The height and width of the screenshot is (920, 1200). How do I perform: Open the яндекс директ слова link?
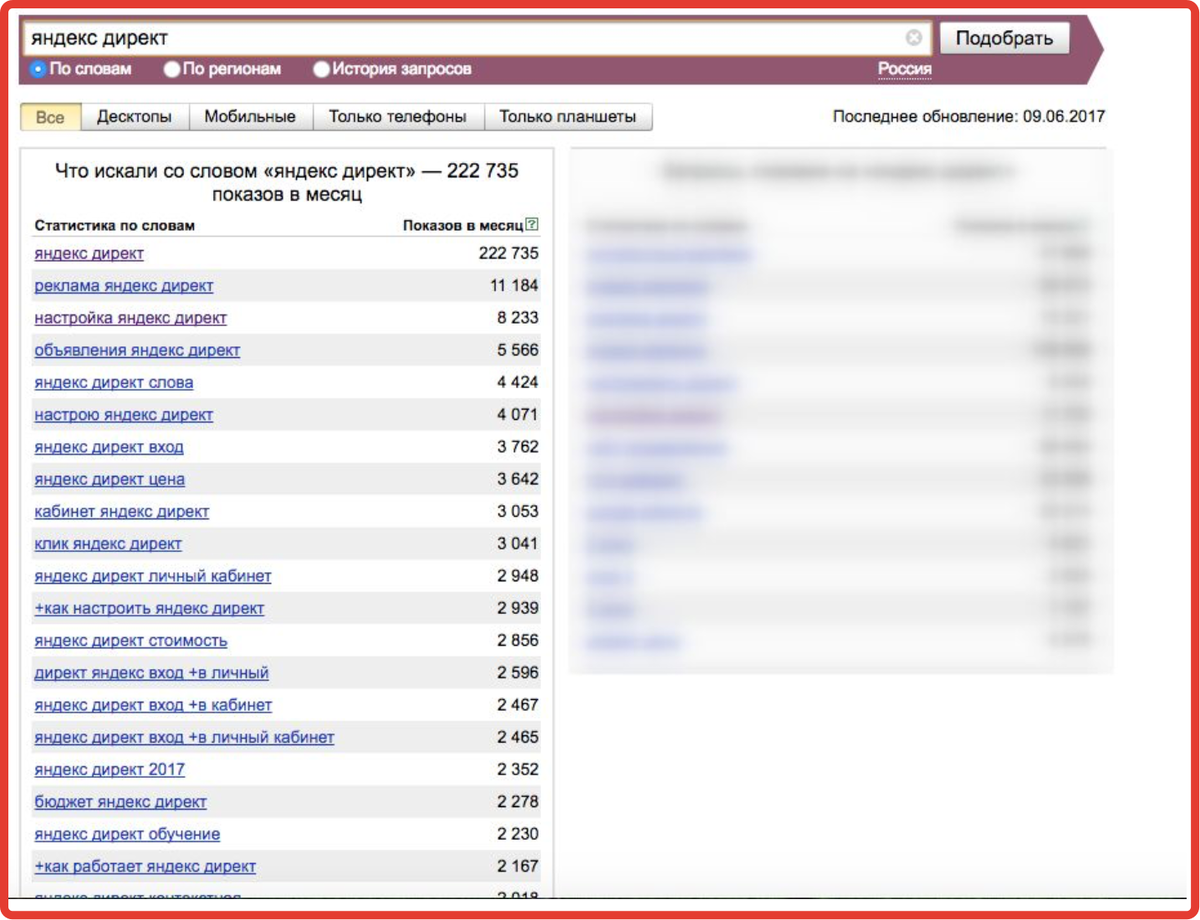pyautogui.click(x=114, y=382)
